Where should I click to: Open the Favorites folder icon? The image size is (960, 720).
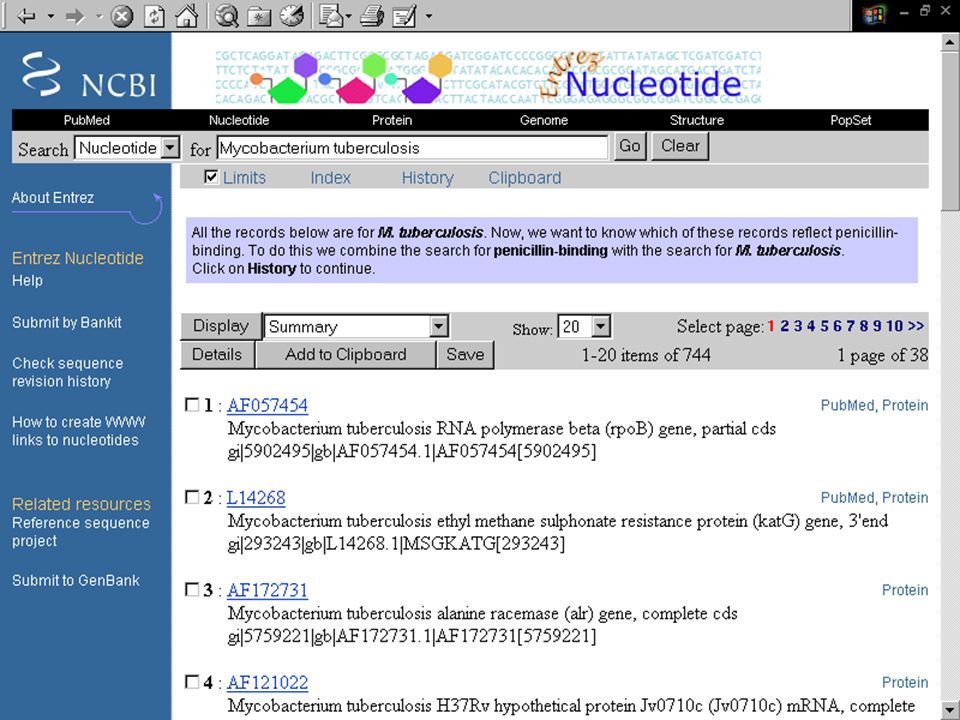pos(260,17)
